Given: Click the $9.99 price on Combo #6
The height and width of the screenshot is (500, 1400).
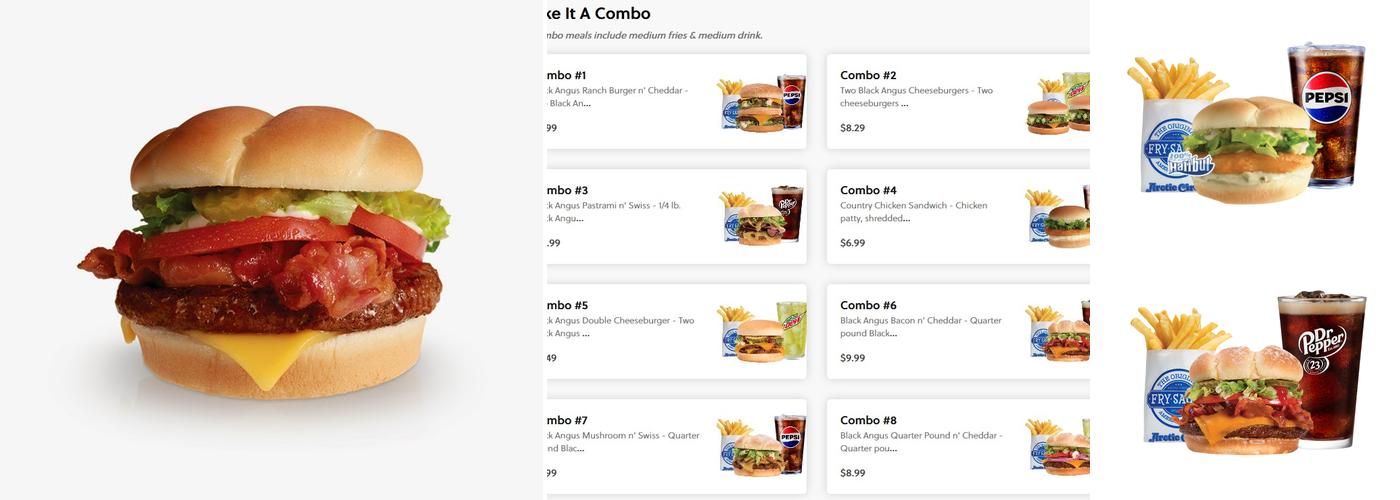Looking at the screenshot, I should (852, 358).
